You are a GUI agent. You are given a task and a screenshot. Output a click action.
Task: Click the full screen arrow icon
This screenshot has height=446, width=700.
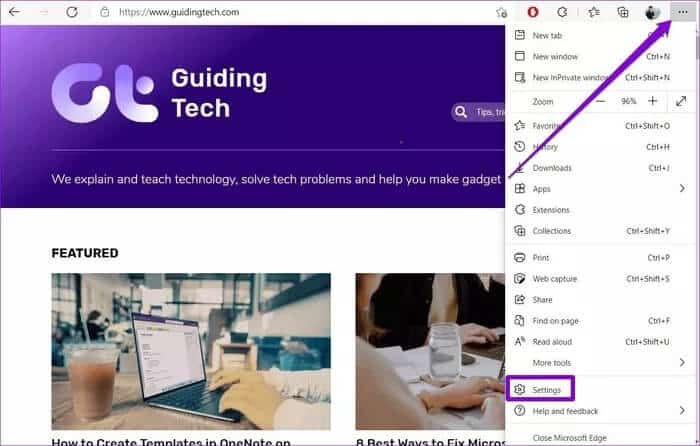coord(681,101)
